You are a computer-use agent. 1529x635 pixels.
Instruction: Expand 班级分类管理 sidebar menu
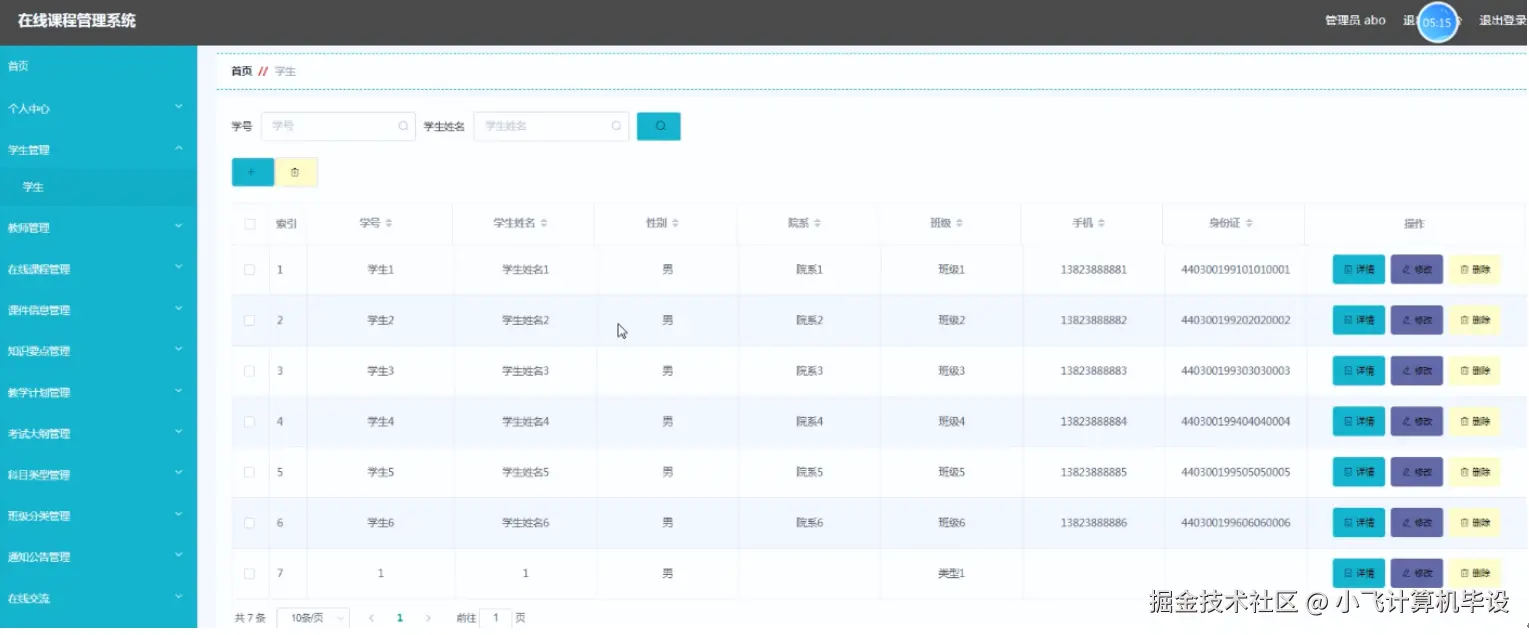[98, 516]
